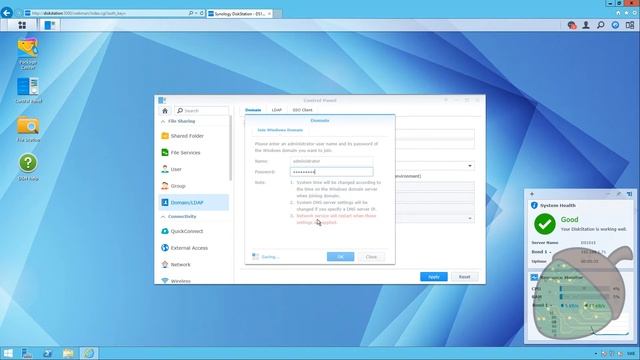The height and width of the screenshot is (360, 640).
Task: Click the Resource Monitor widget icon
Action: pyautogui.click(x=534, y=278)
